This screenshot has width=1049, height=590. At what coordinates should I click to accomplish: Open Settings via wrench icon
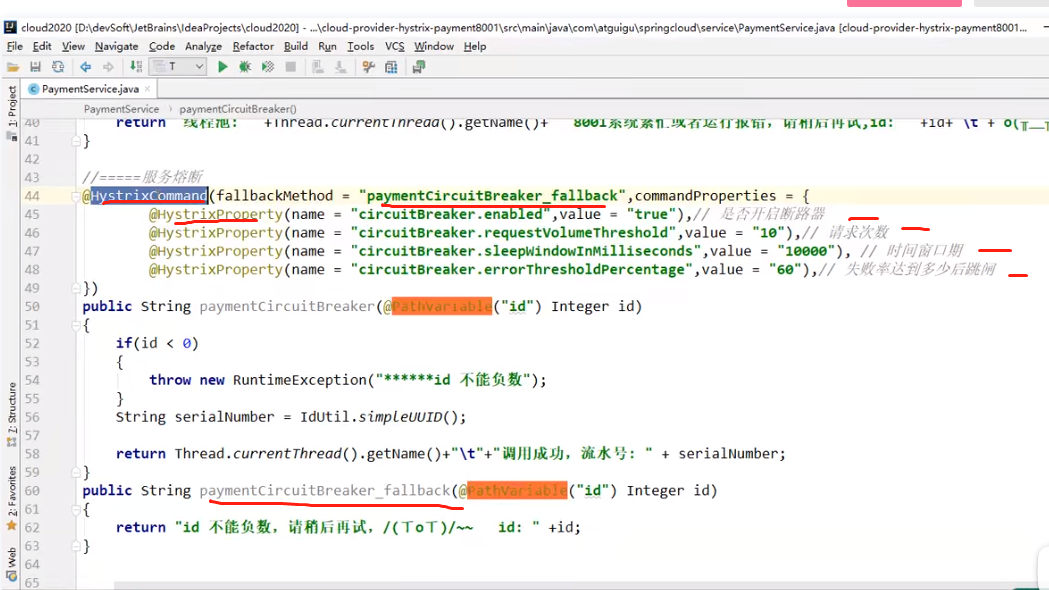pyautogui.click(x=368, y=67)
